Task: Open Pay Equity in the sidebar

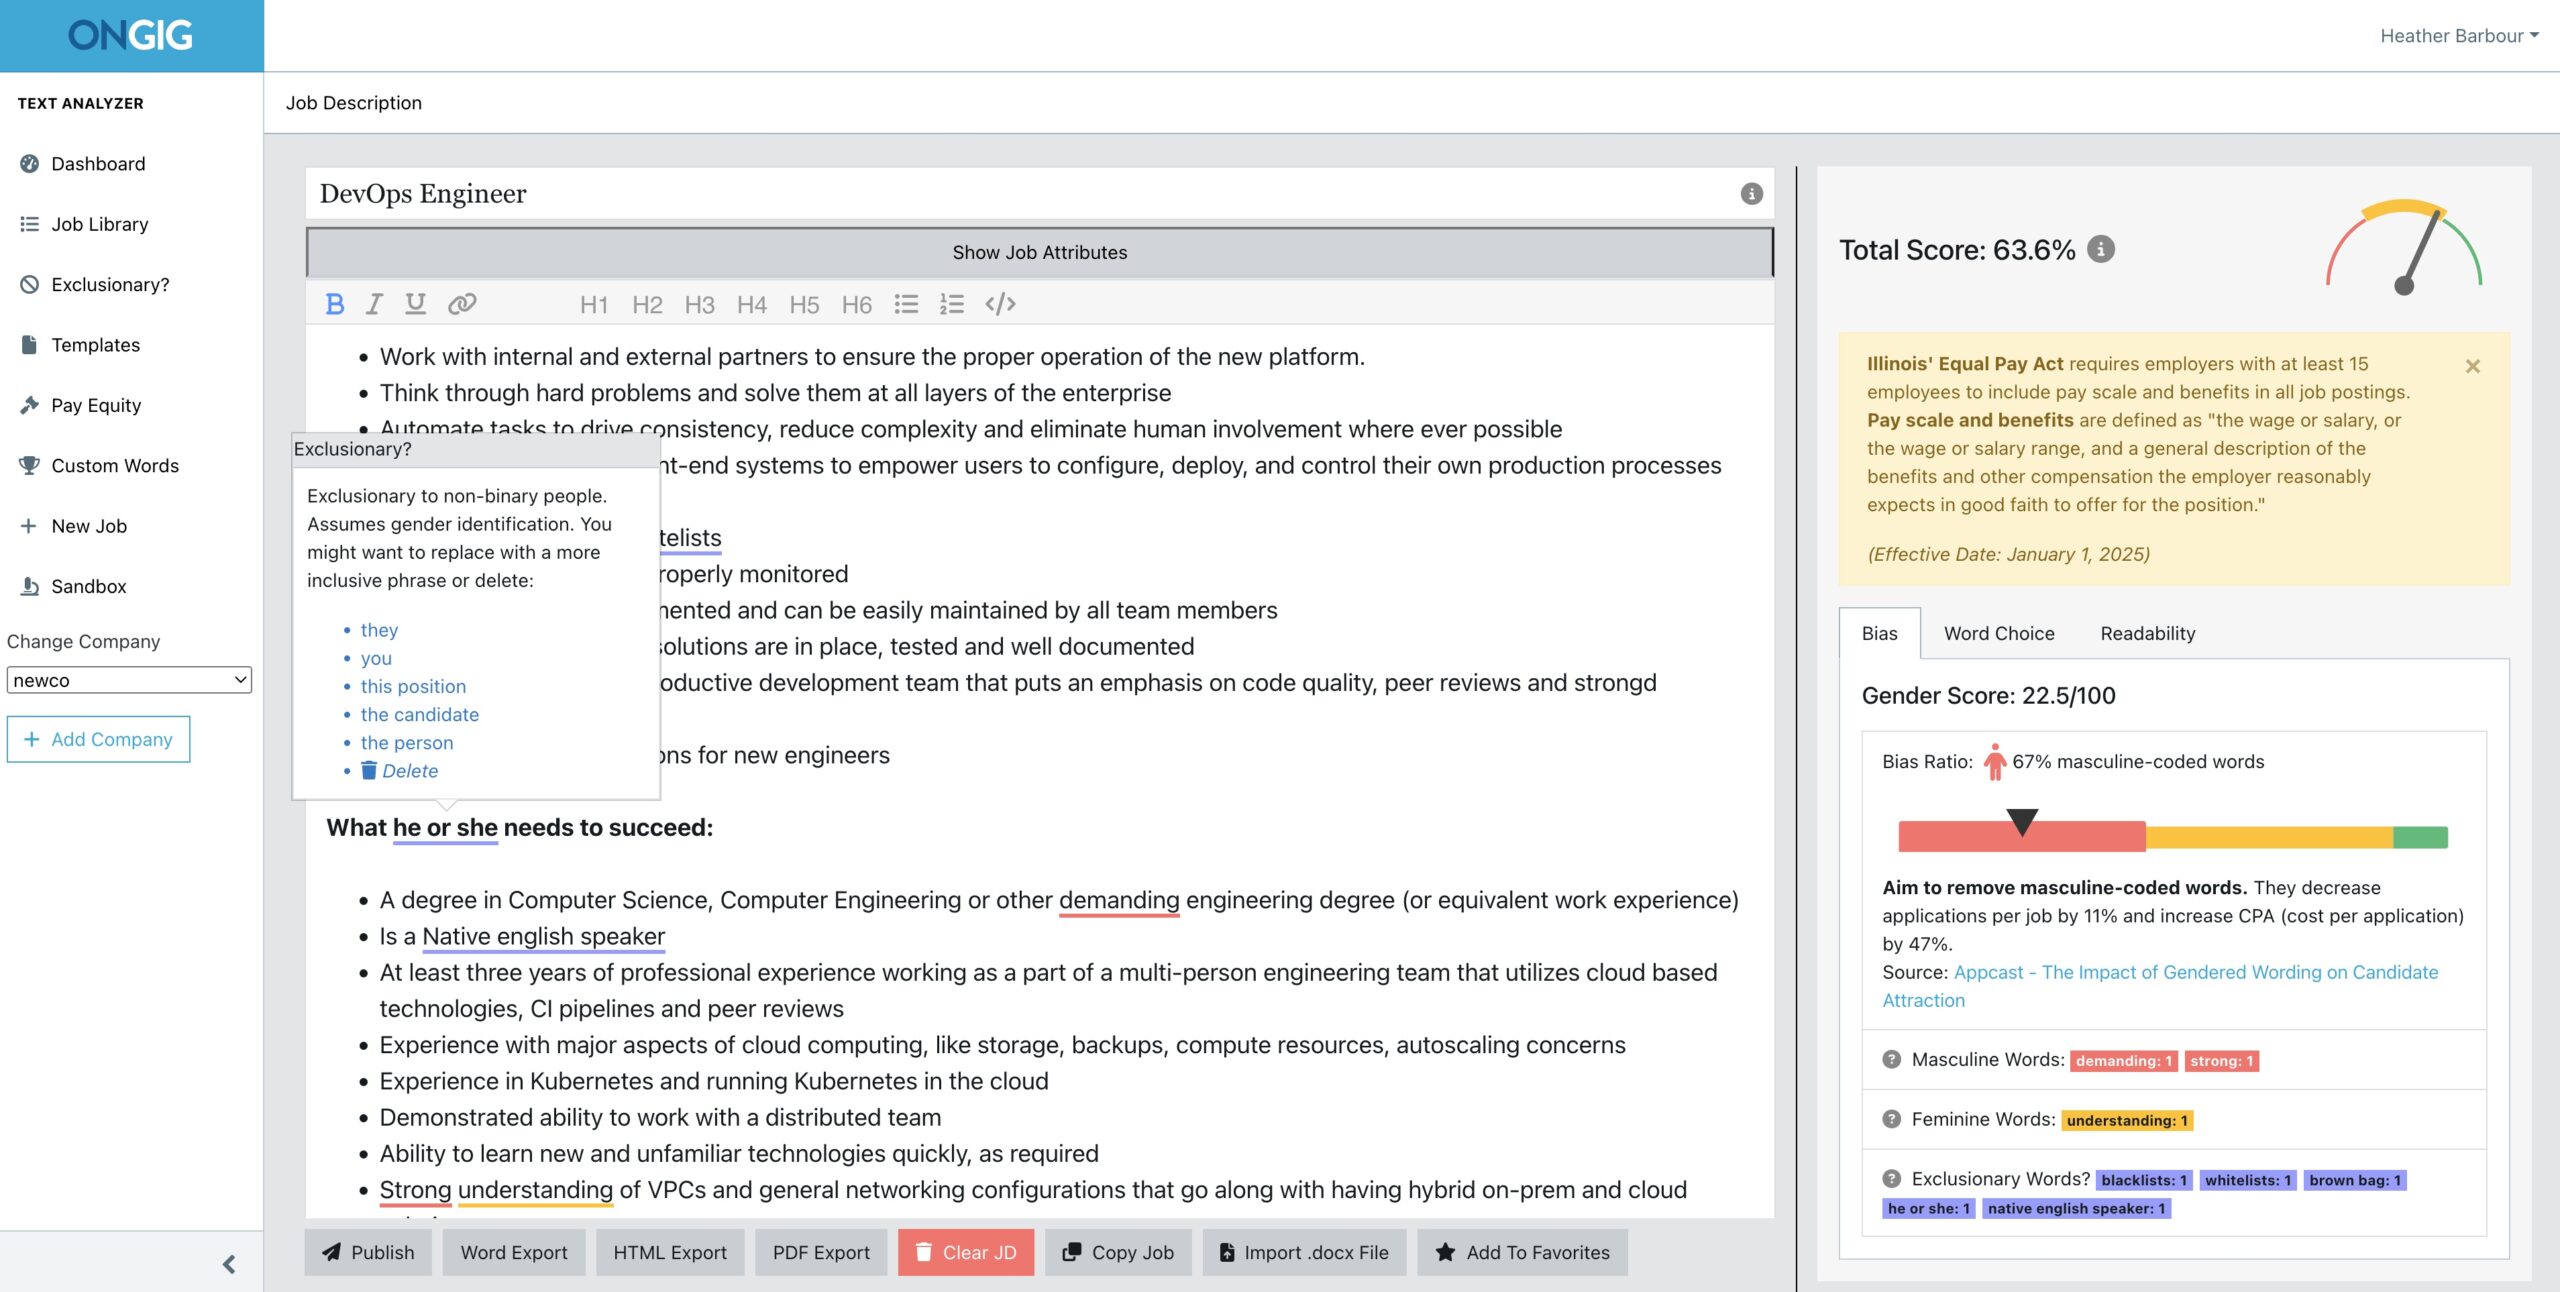Action: coord(96,405)
